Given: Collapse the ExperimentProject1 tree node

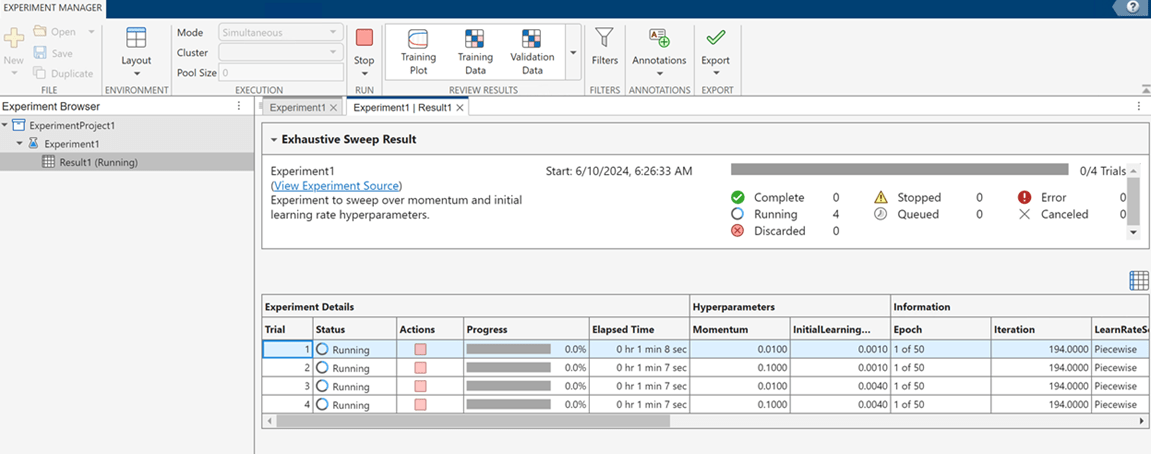Looking at the screenshot, I should click(x=7, y=126).
